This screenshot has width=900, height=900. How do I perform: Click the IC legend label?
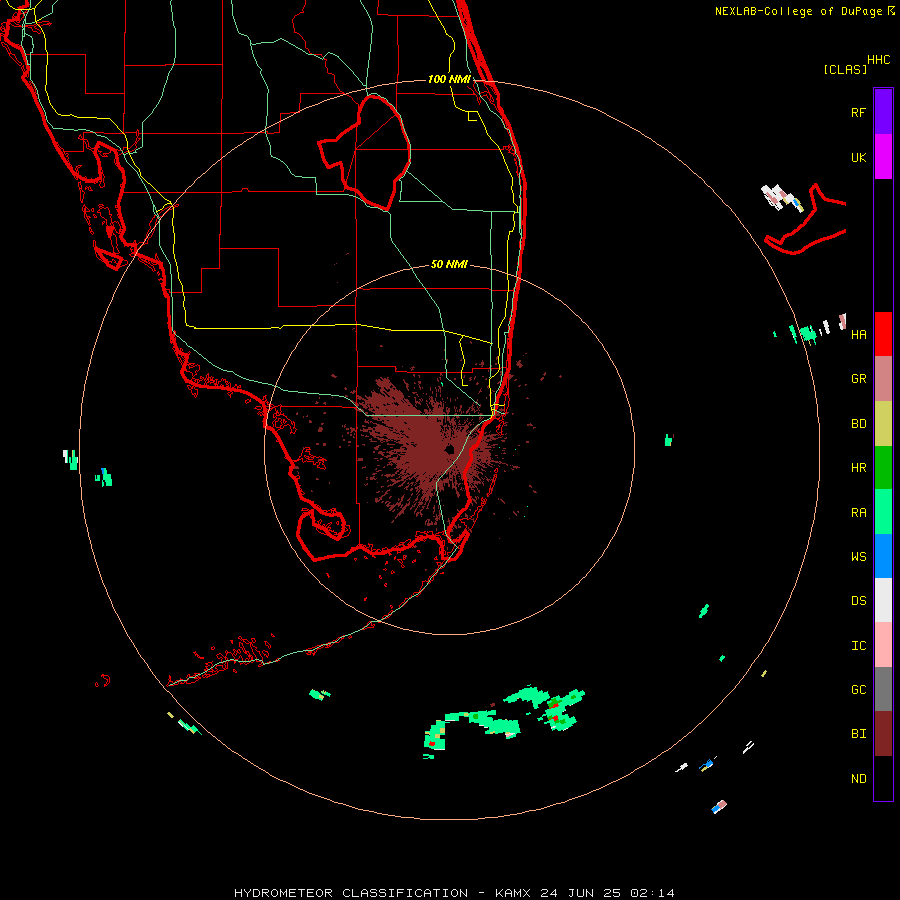click(858, 646)
